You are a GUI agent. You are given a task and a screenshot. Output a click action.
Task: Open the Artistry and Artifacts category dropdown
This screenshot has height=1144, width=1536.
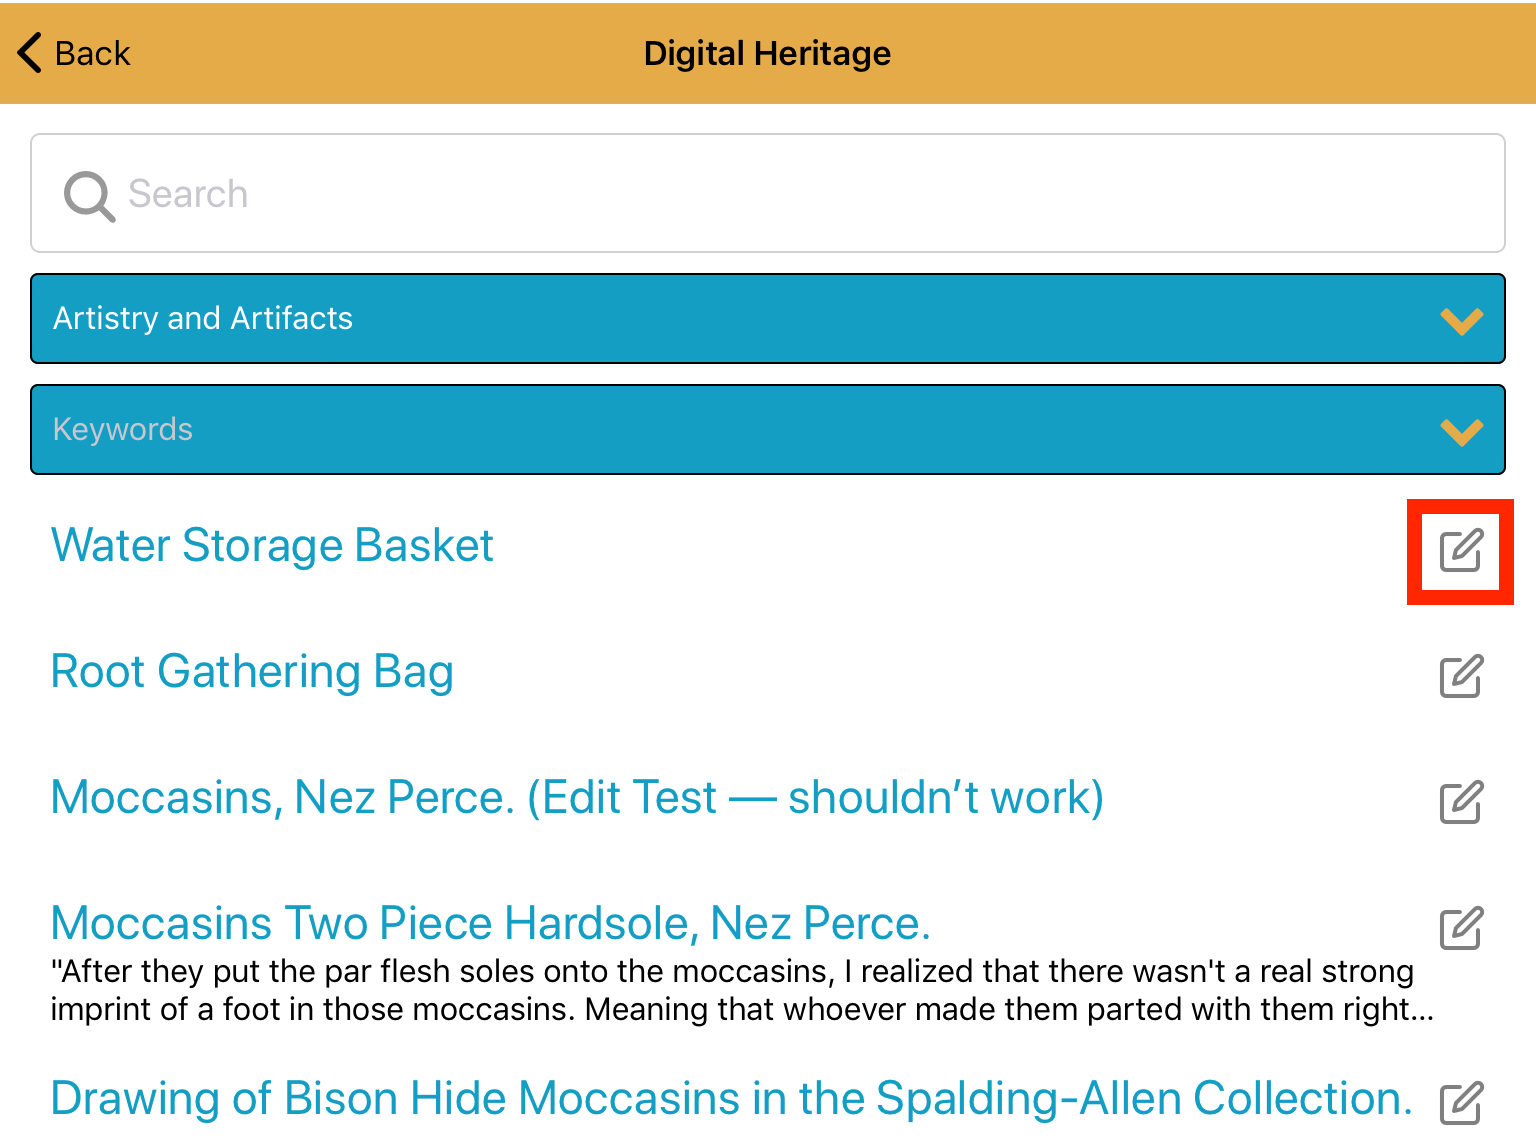(x=768, y=318)
